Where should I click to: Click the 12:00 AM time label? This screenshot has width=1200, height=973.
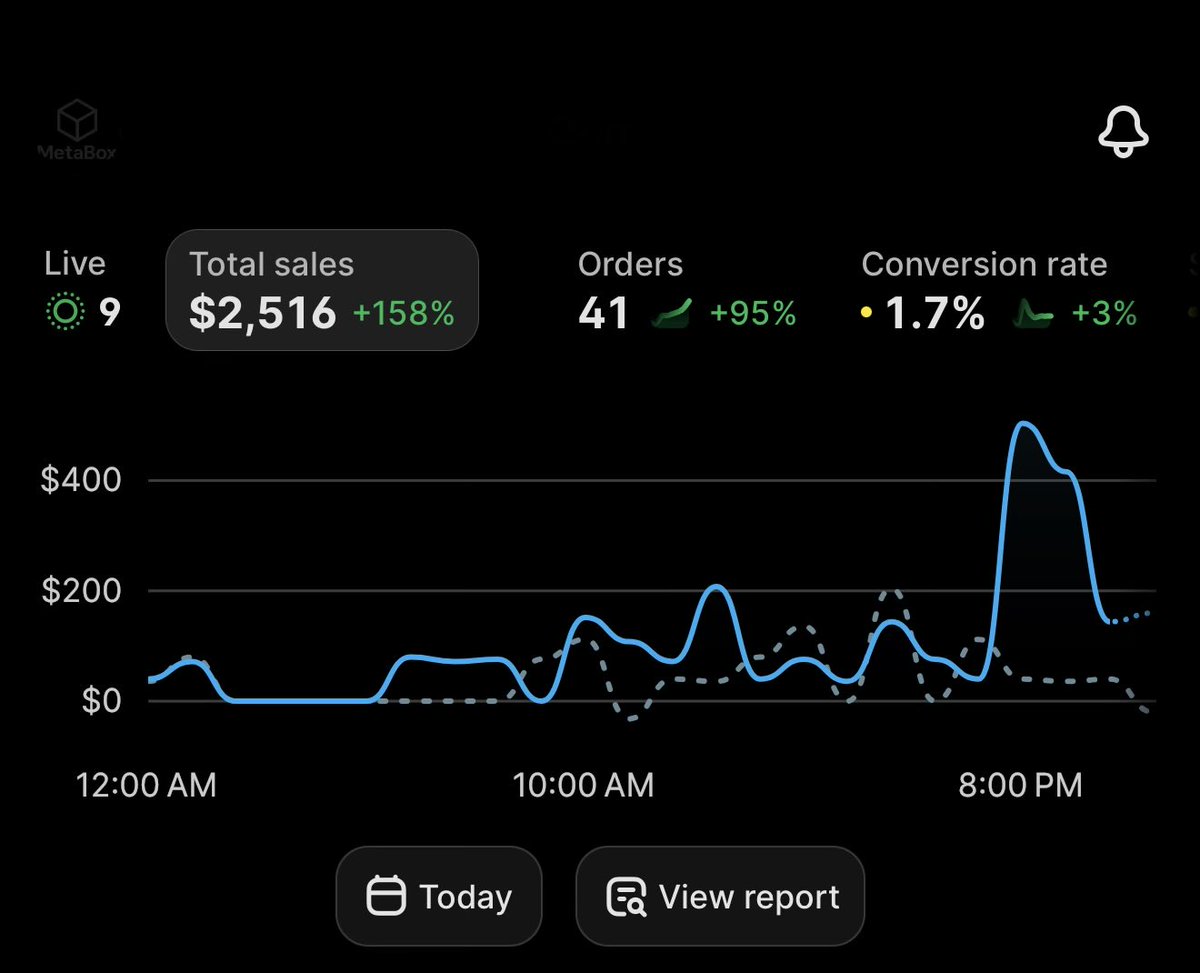point(146,785)
